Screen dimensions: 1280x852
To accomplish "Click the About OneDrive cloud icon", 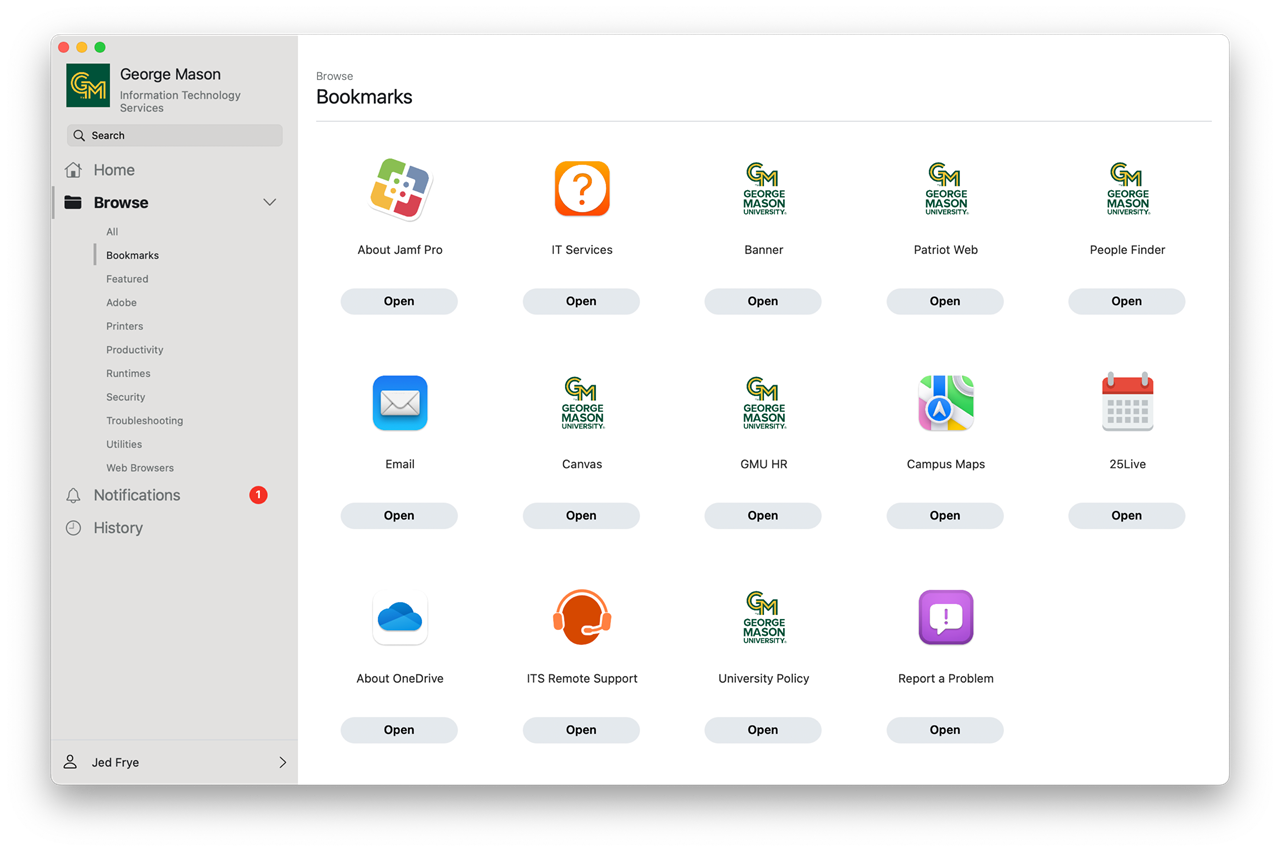I will pyautogui.click(x=400, y=617).
